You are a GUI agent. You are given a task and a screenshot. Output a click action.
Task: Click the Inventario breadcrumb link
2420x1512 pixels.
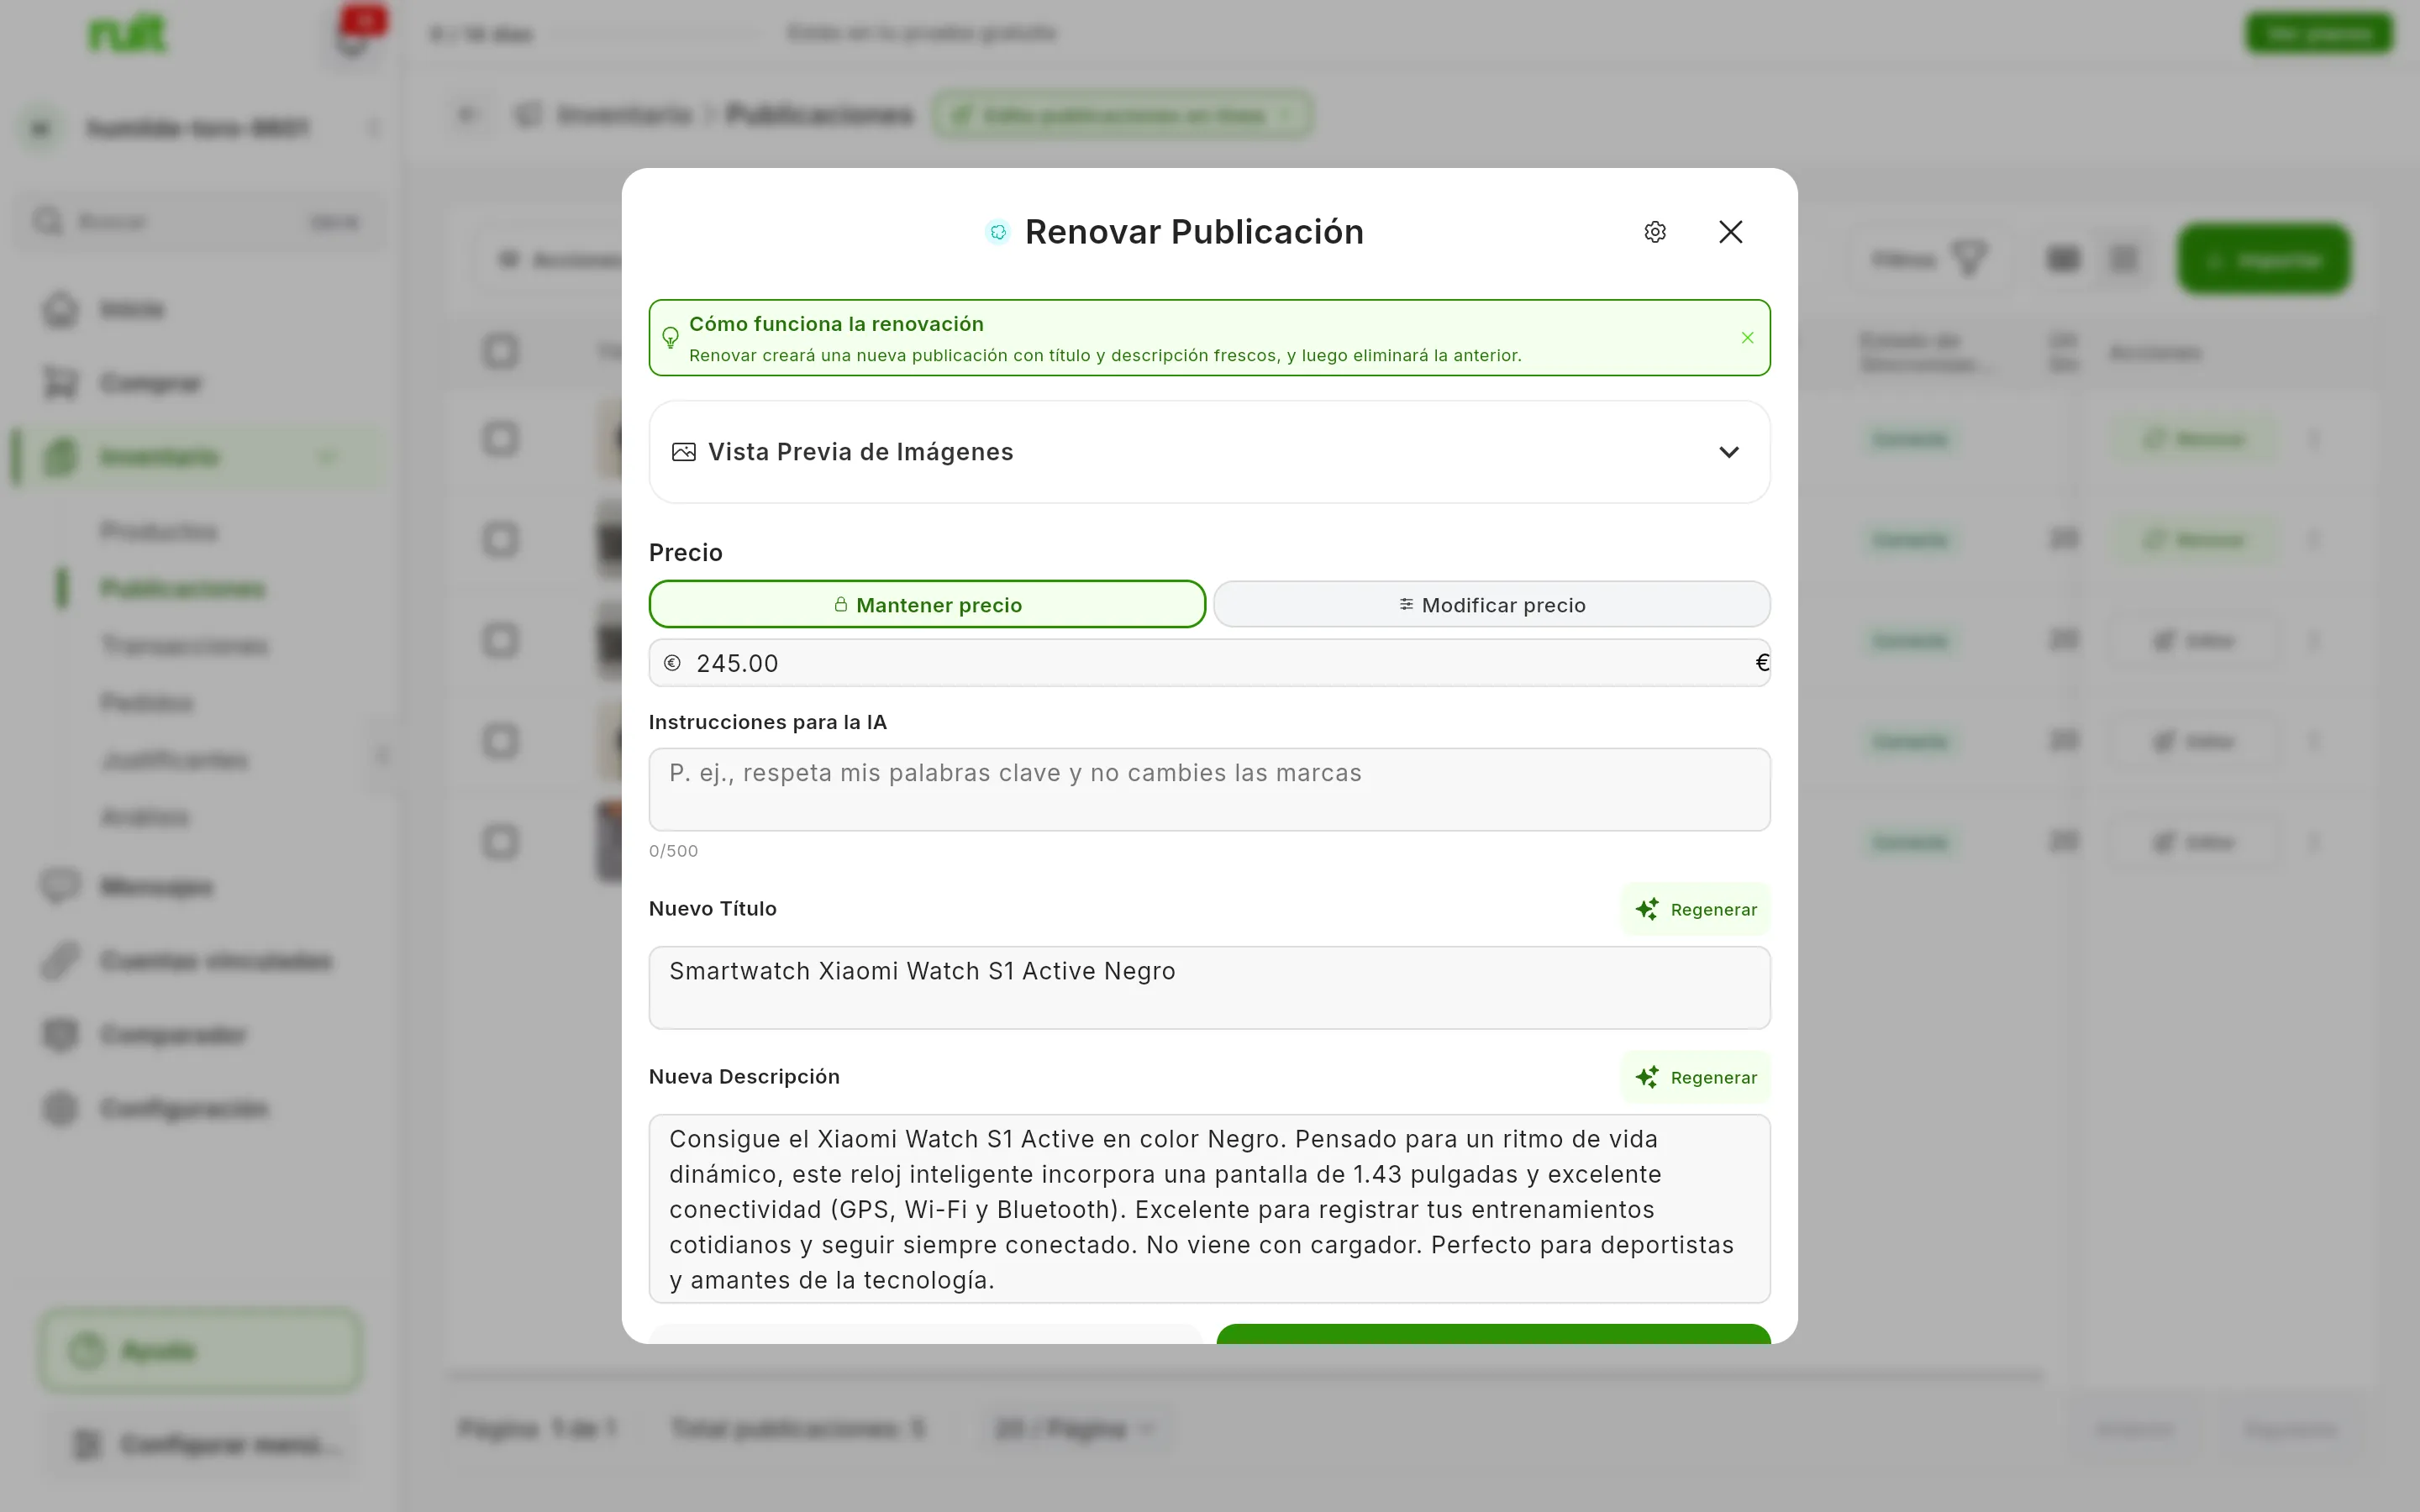click(x=624, y=115)
